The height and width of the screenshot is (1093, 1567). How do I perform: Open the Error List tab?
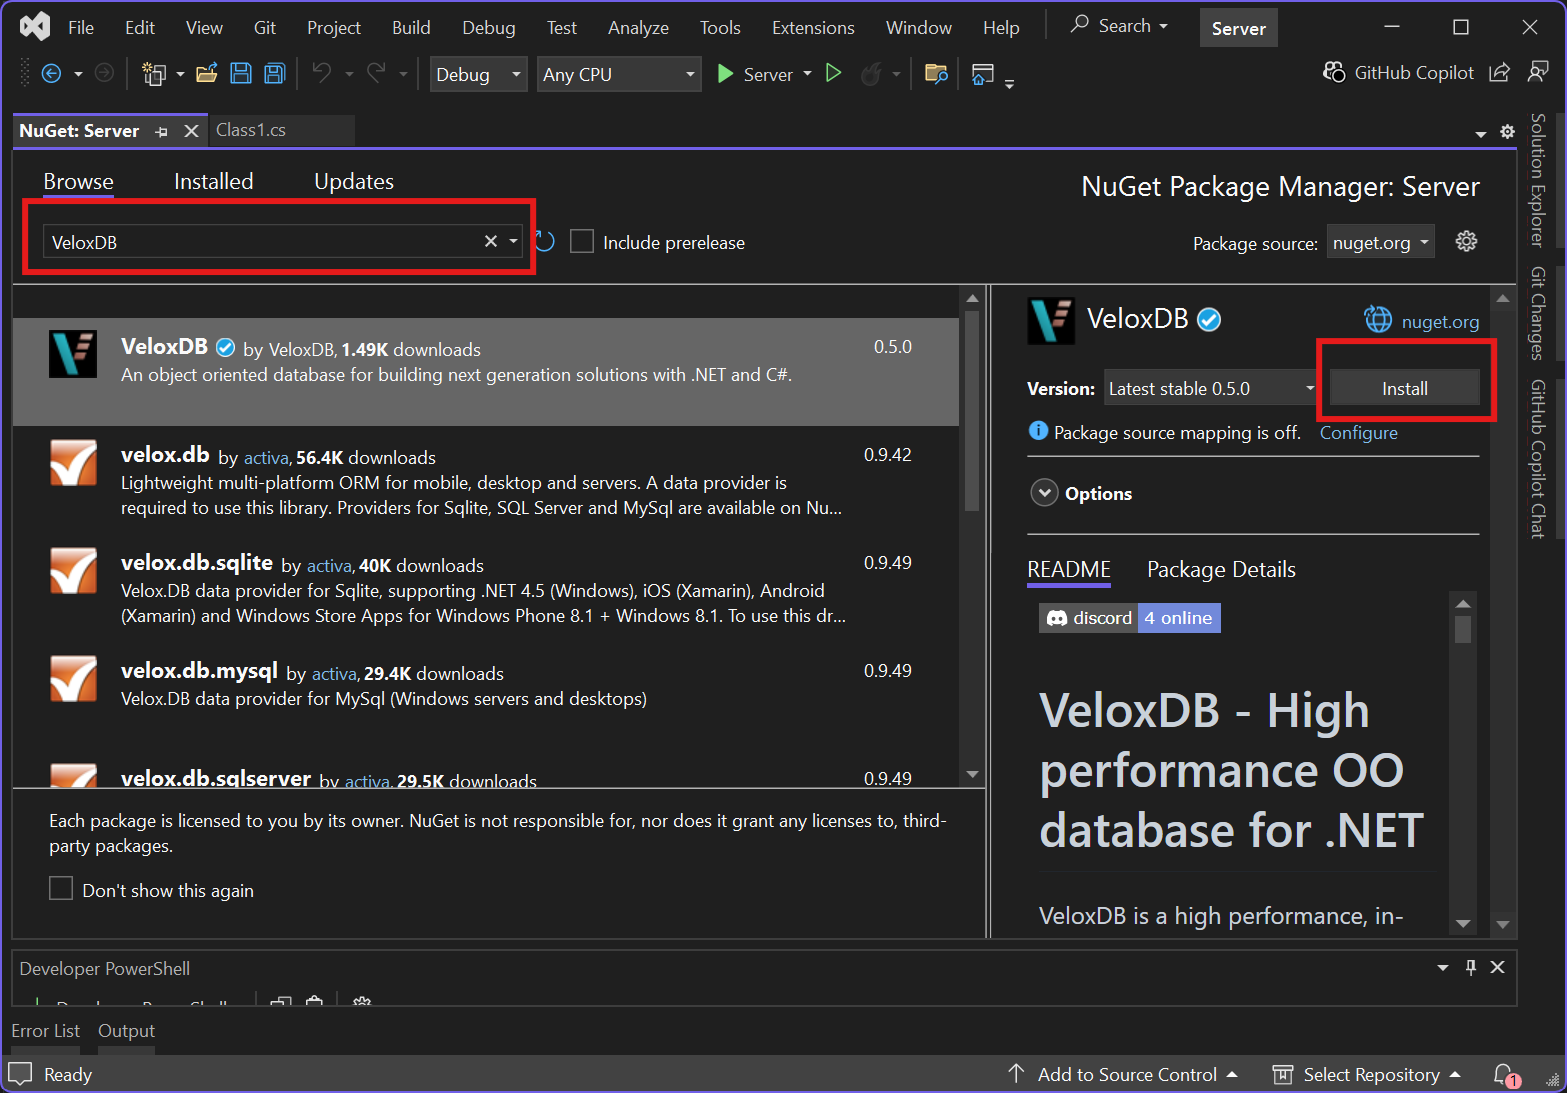(x=45, y=1030)
